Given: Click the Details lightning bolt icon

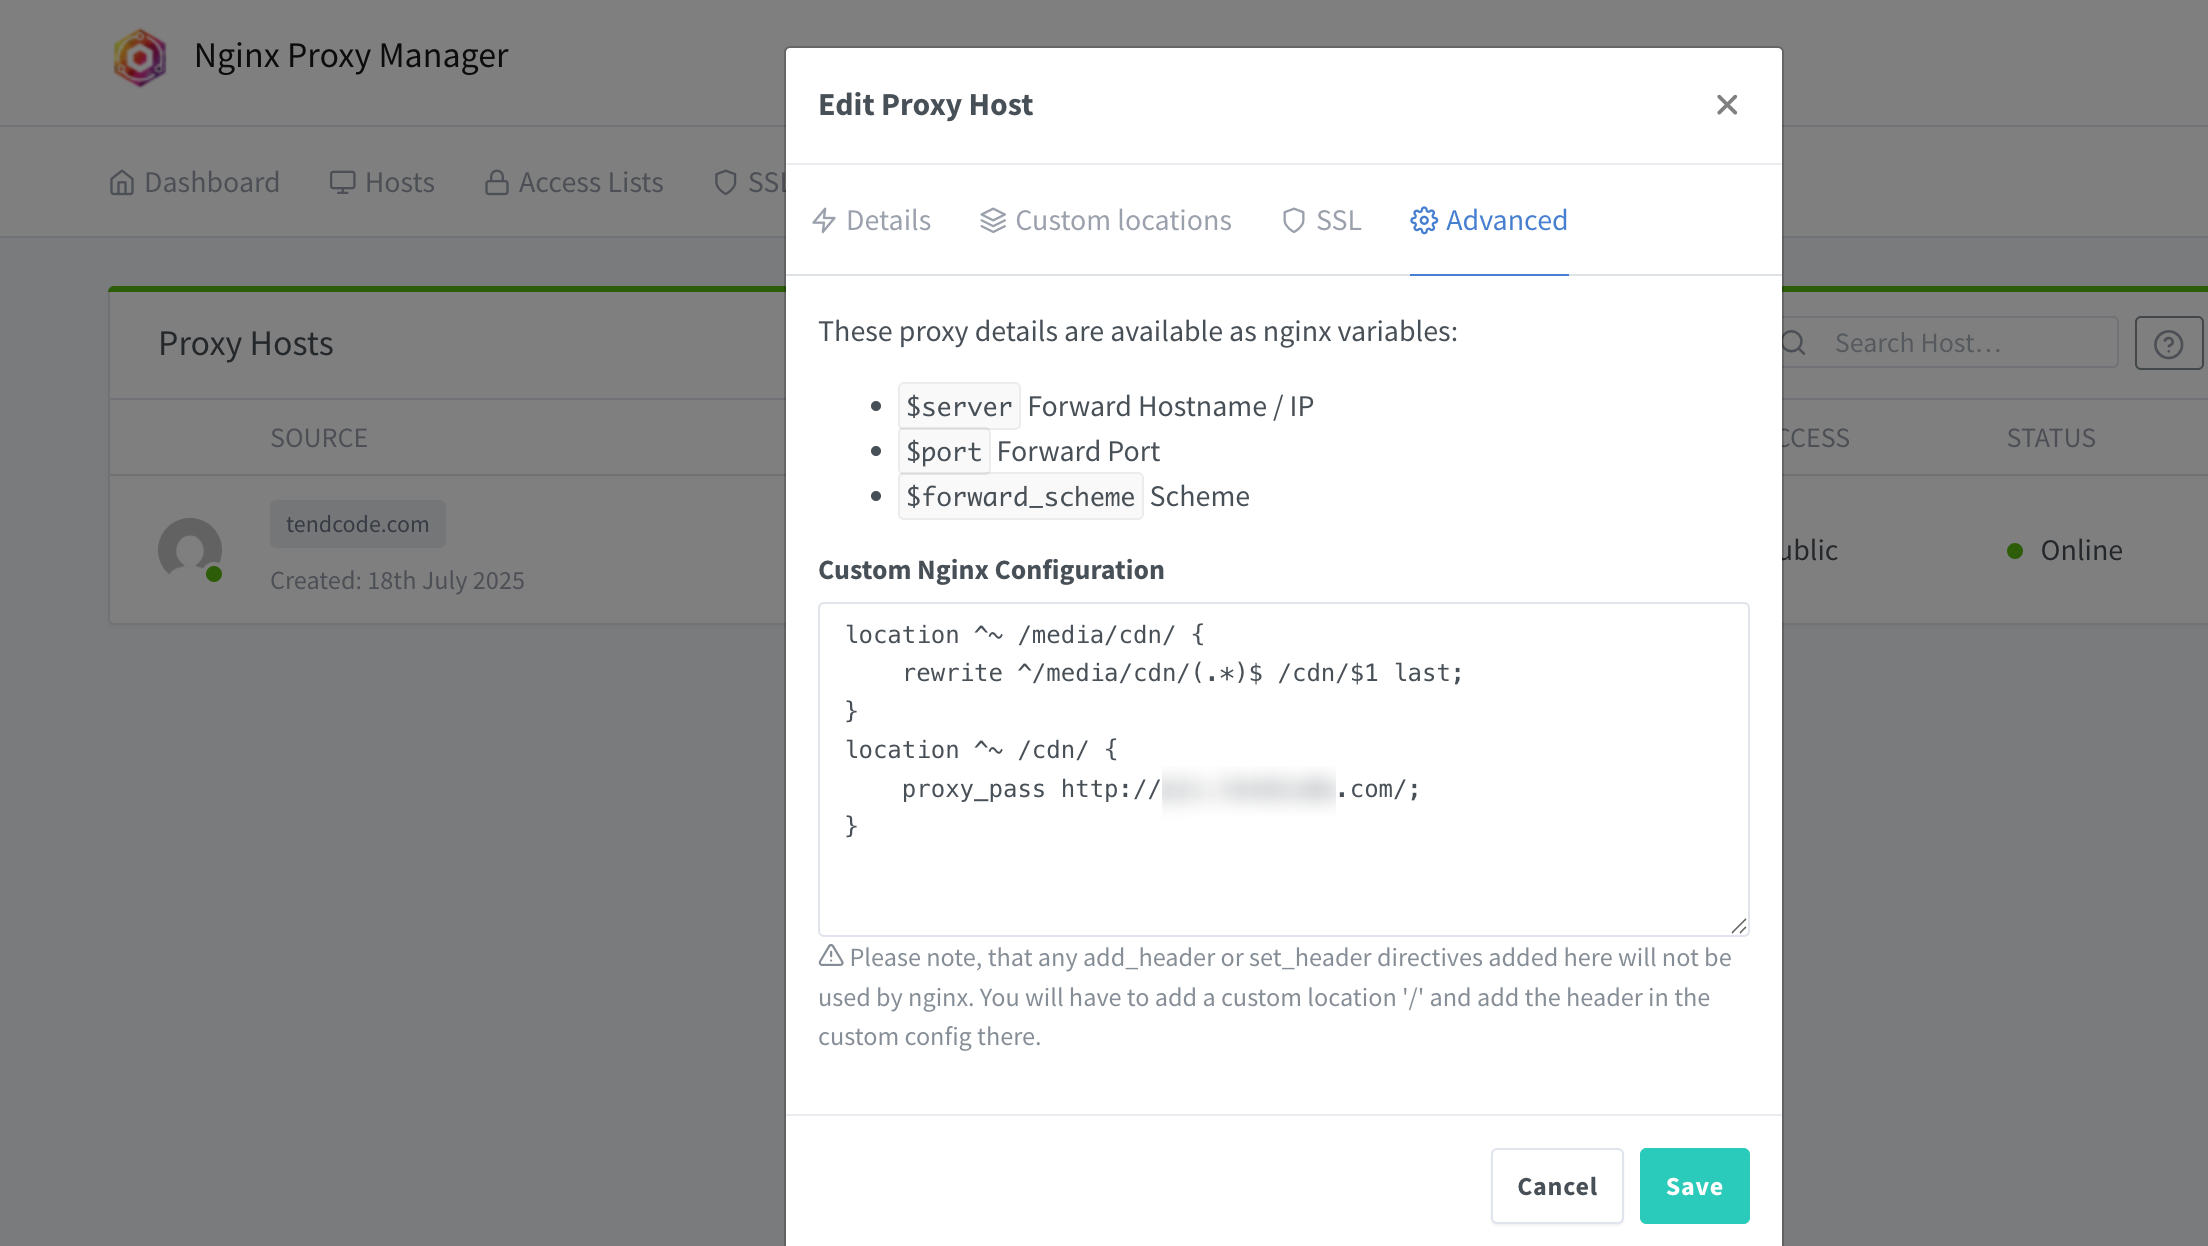Looking at the screenshot, I should [x=824, y=220].
